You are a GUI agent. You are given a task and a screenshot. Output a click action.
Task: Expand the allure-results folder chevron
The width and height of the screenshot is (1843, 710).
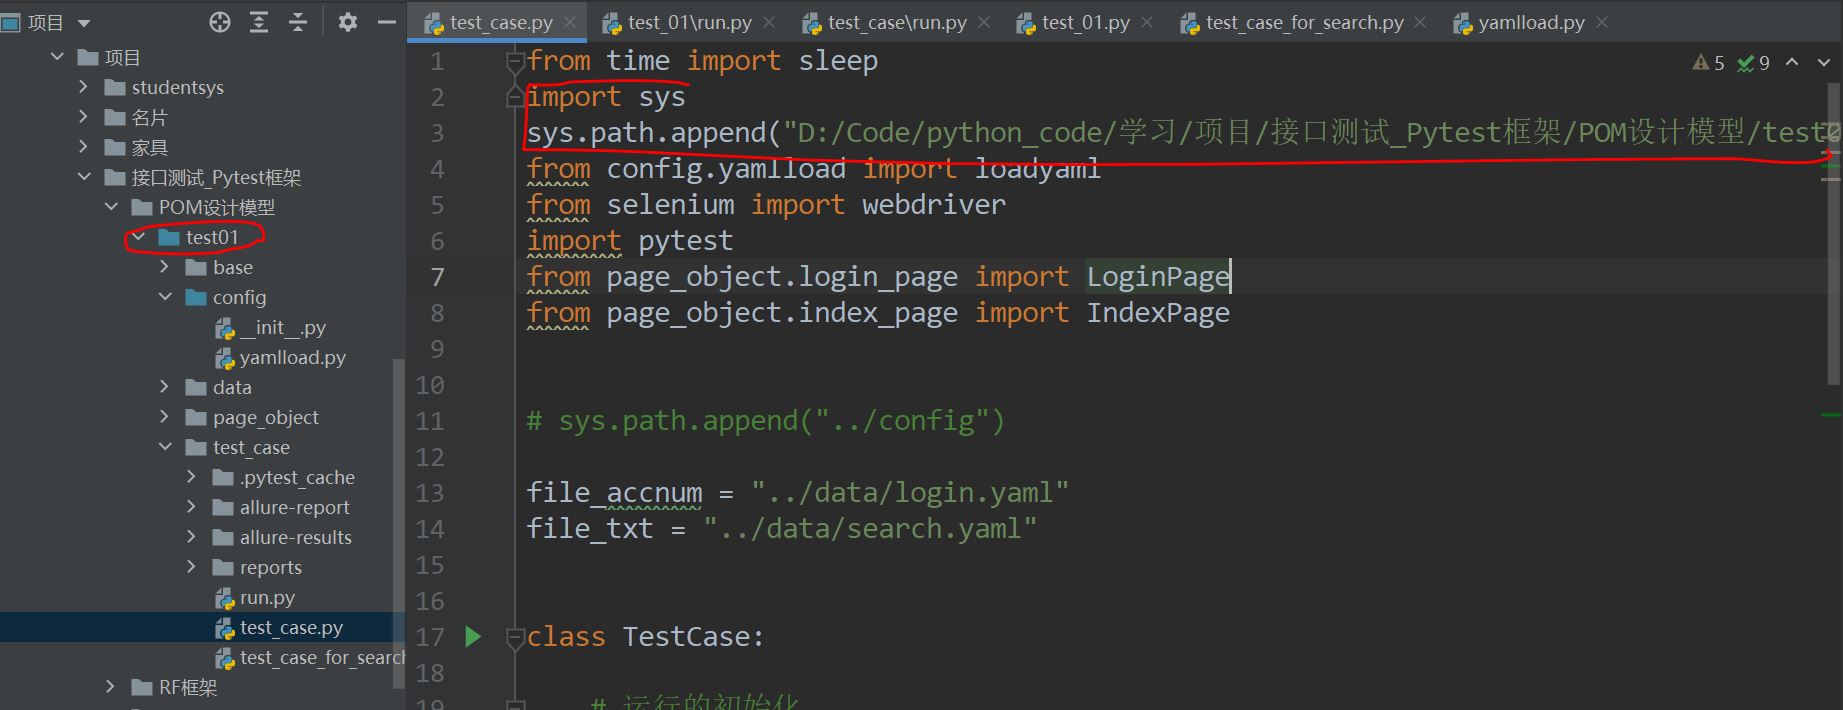click(x=192, y=538)
